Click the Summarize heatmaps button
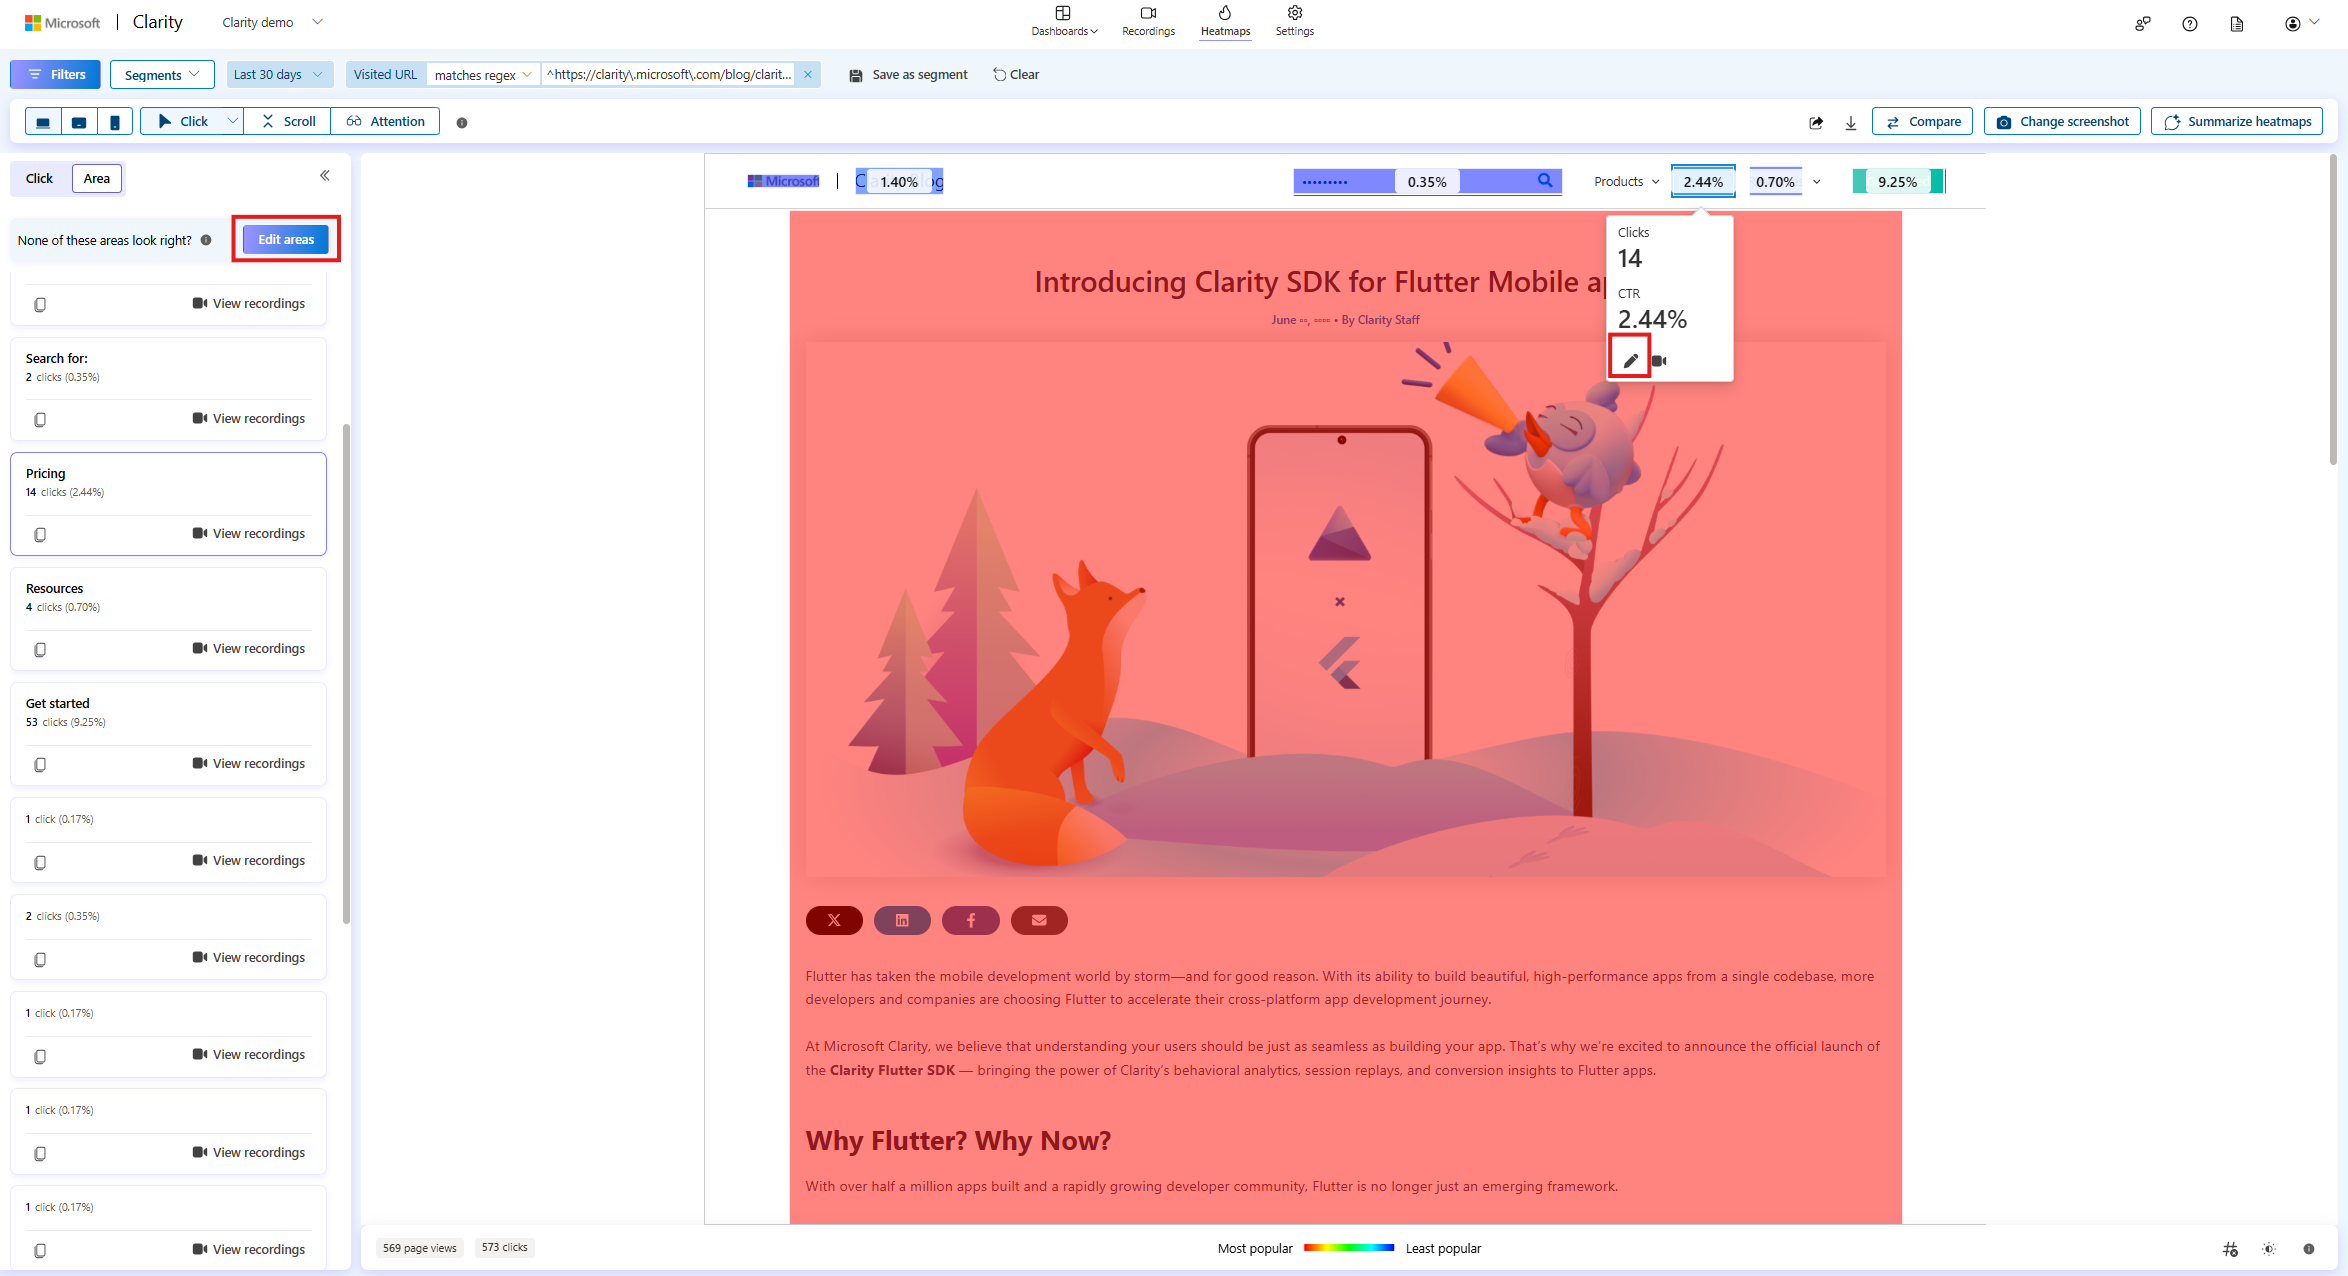This screenshot has height=1276, width=2348. (x=2237, y=122)
